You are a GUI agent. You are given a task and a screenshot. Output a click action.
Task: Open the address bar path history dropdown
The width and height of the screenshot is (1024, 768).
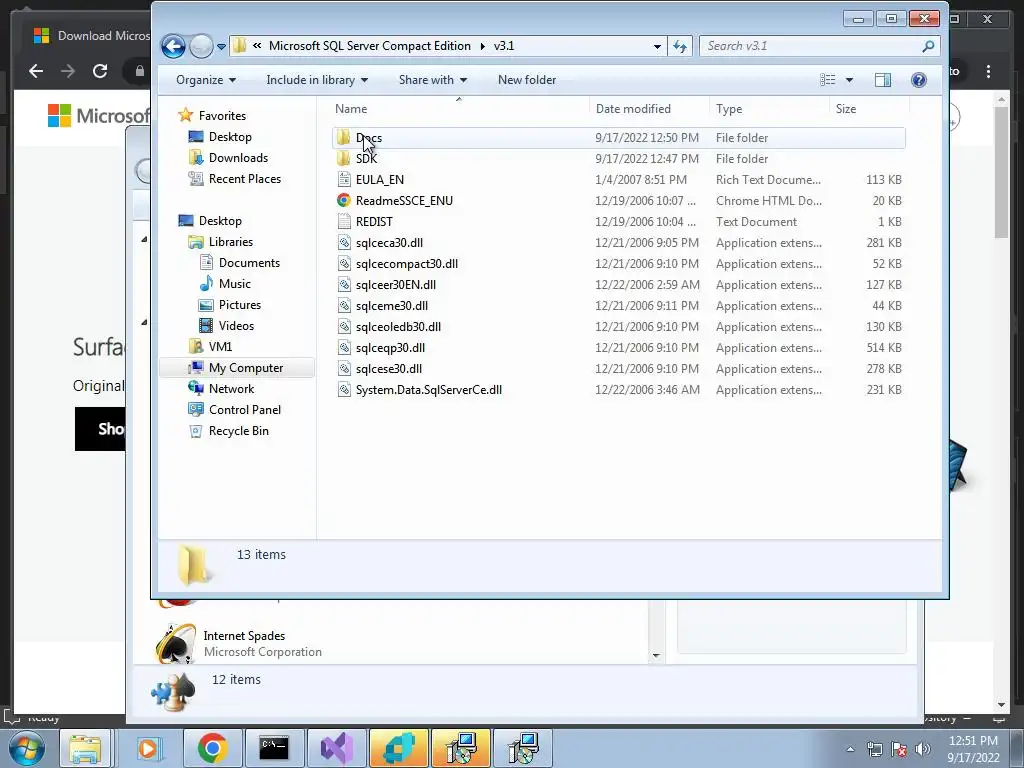[x=656, y=46]
